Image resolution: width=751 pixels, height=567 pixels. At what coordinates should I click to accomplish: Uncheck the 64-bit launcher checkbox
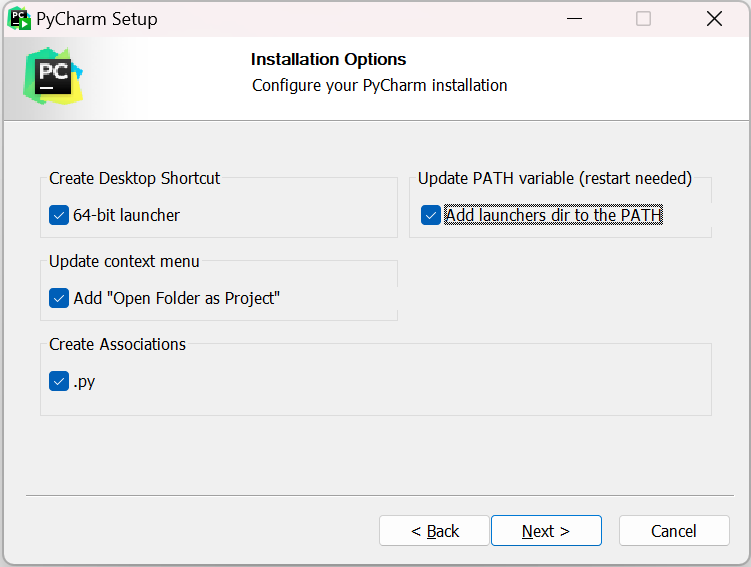[59, 215]
